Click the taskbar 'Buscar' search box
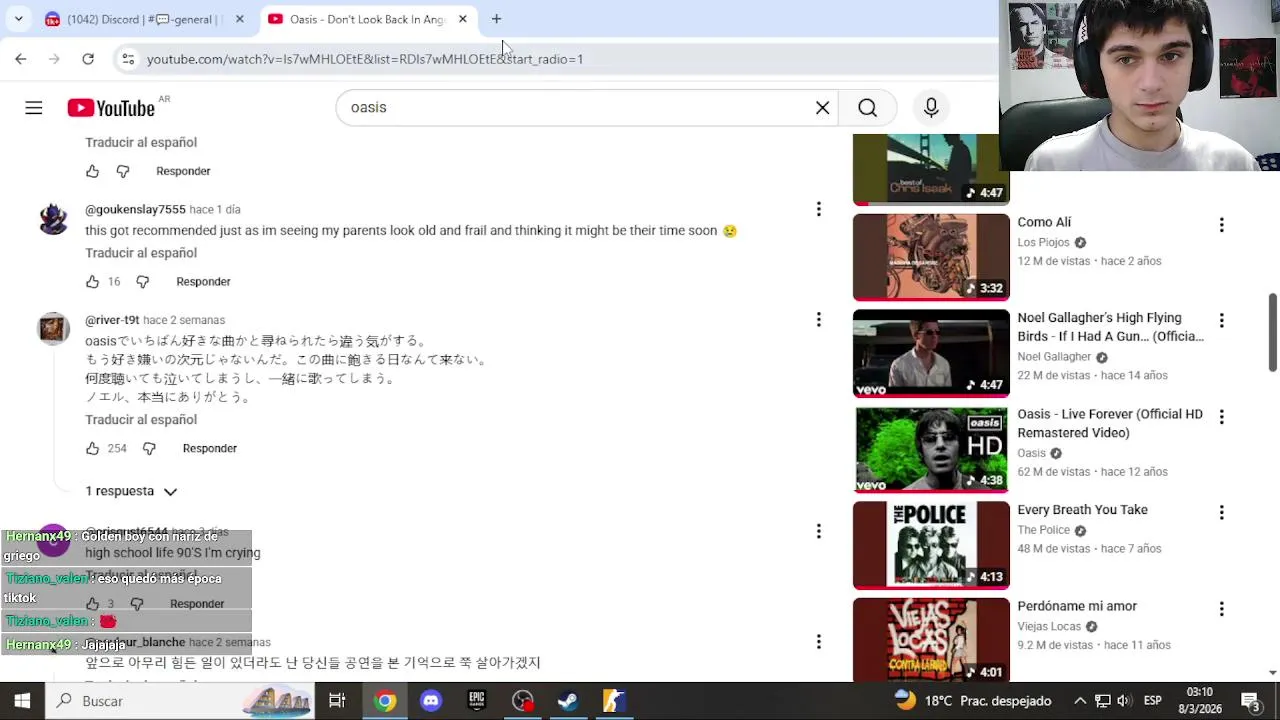This screenshot has height=720, width=1280. pos(180,701)
